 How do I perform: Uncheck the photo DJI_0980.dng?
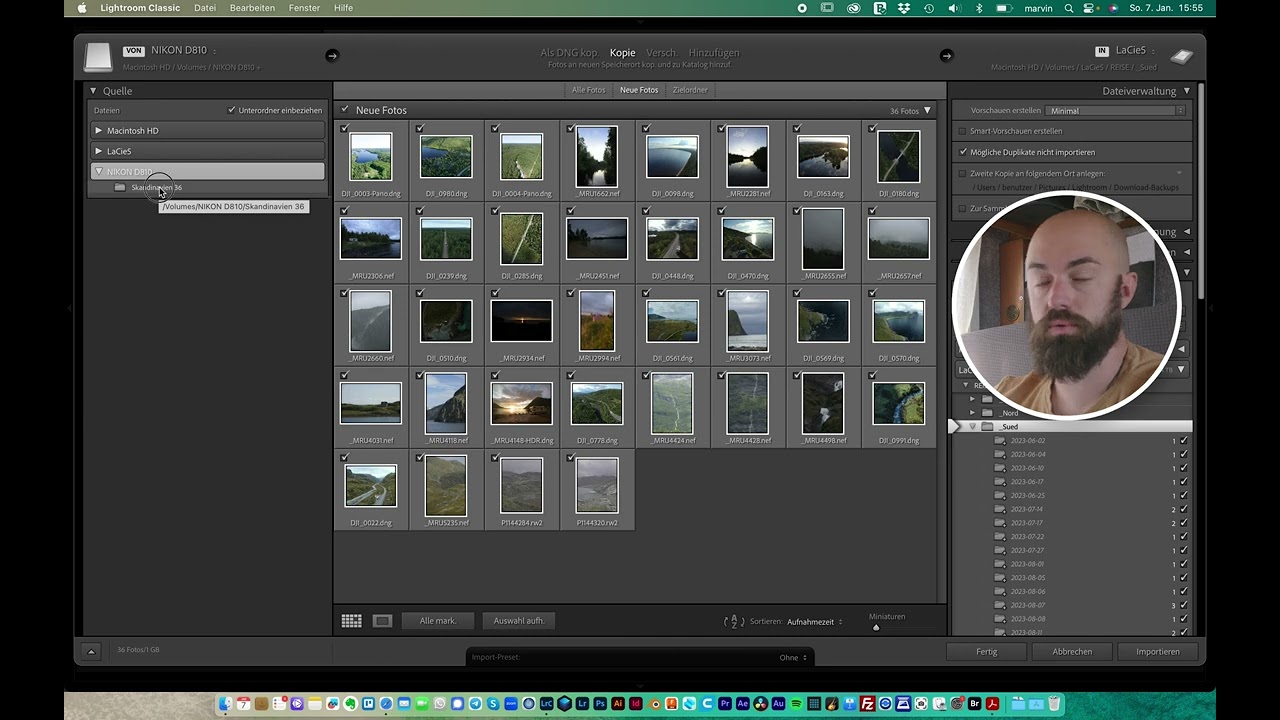pos(420,129)
